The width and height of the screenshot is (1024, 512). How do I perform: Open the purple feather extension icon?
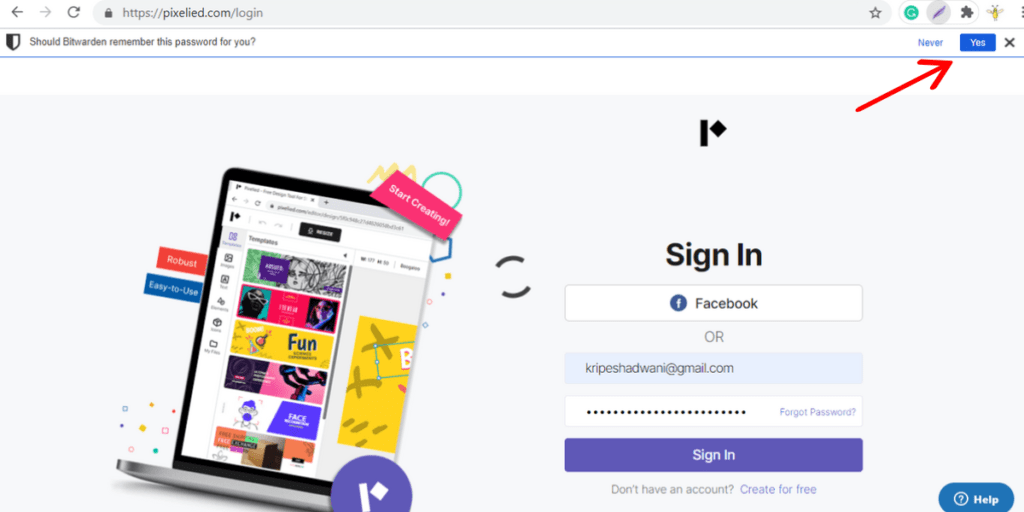click(938, 12)
